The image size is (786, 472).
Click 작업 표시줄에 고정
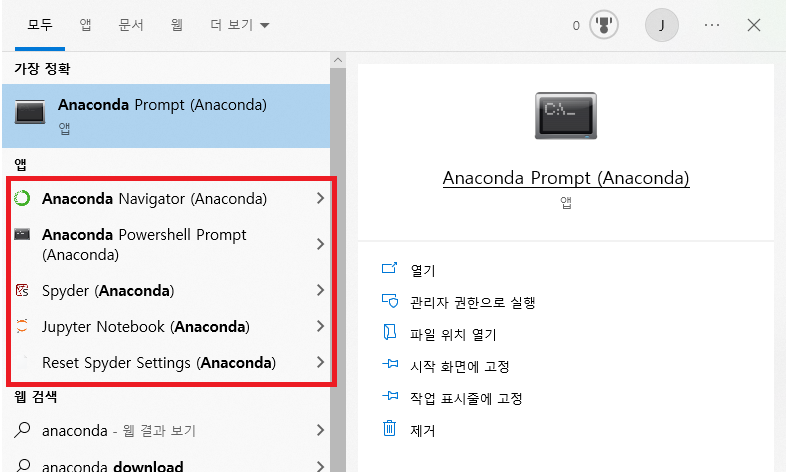(466, 398)
